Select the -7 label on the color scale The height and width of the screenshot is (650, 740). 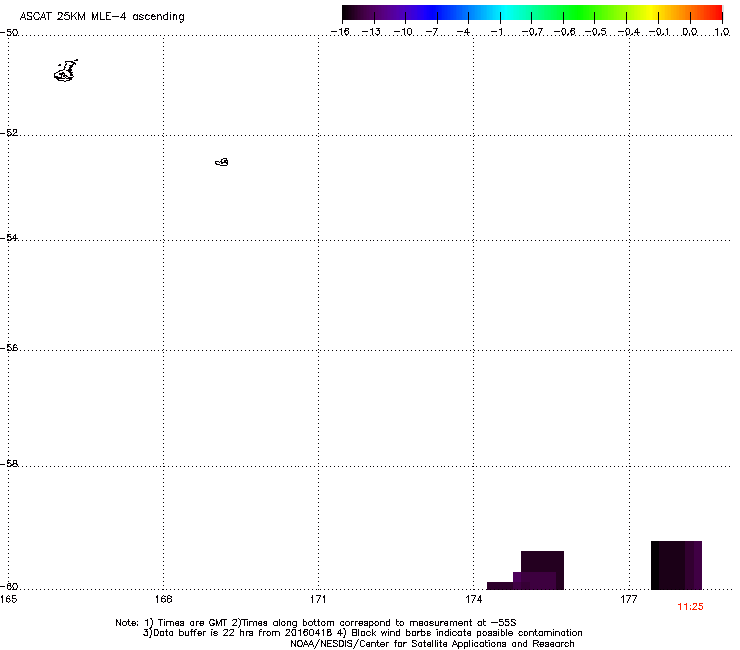[431, 32]
